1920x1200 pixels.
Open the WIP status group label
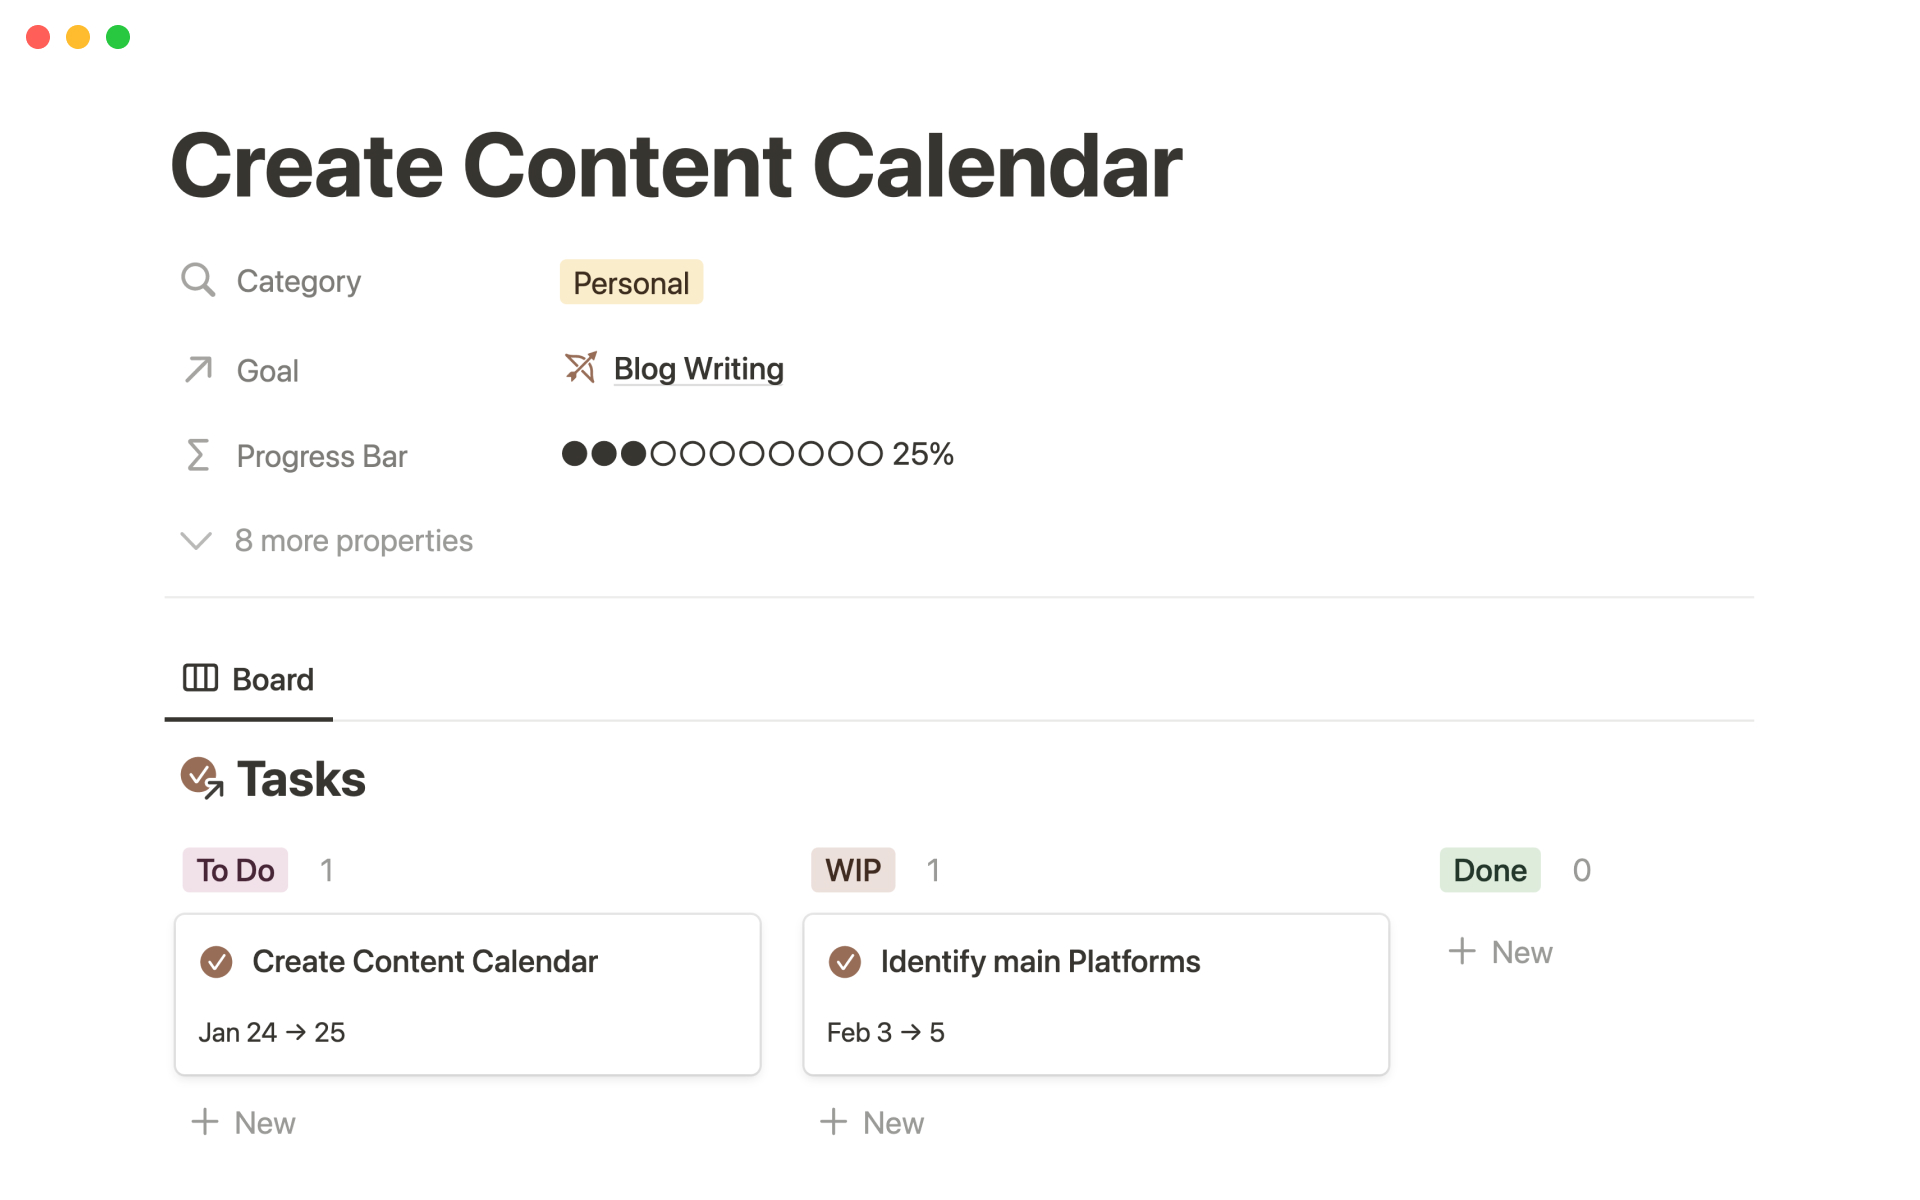[x=852, y=870]
